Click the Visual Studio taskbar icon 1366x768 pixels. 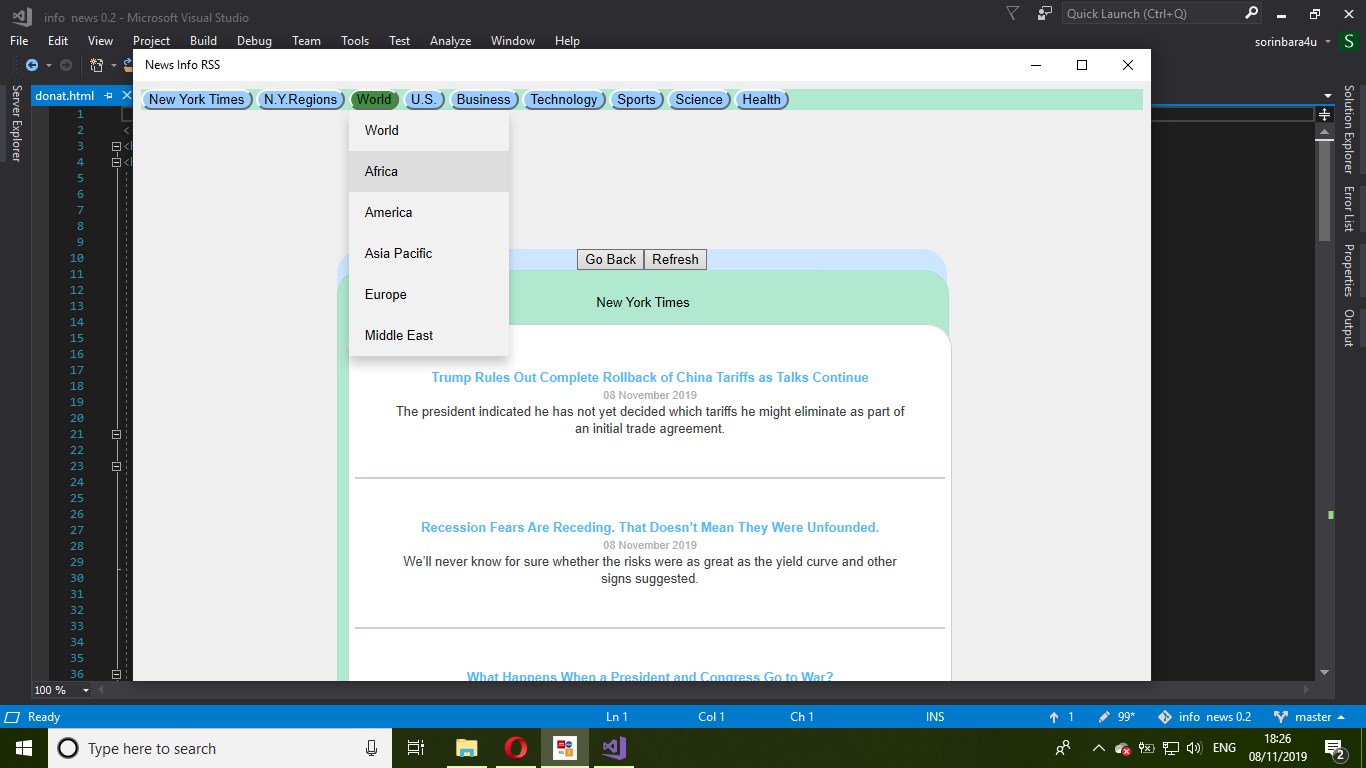[x=613, y=748]
